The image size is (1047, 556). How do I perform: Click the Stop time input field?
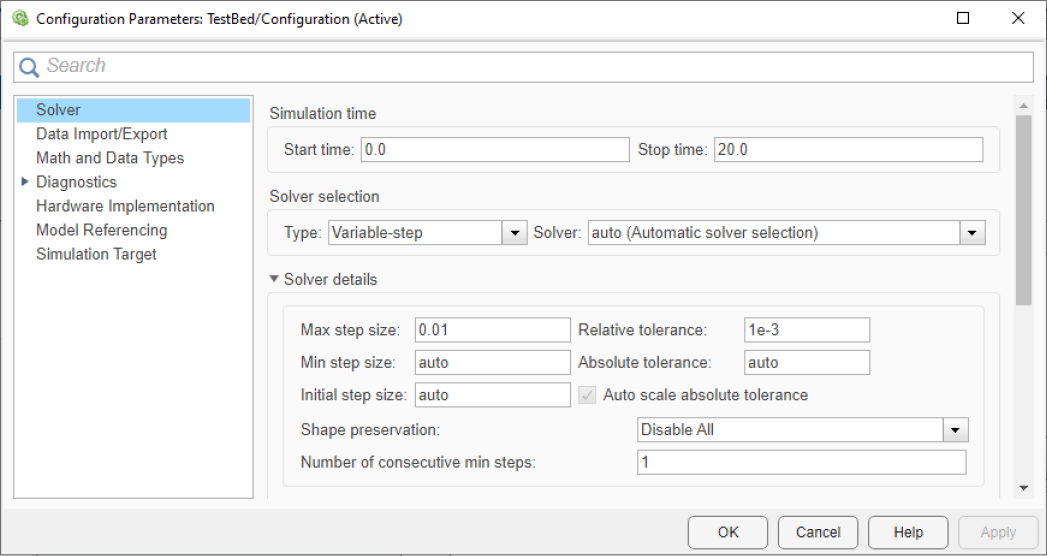(848, 150)
